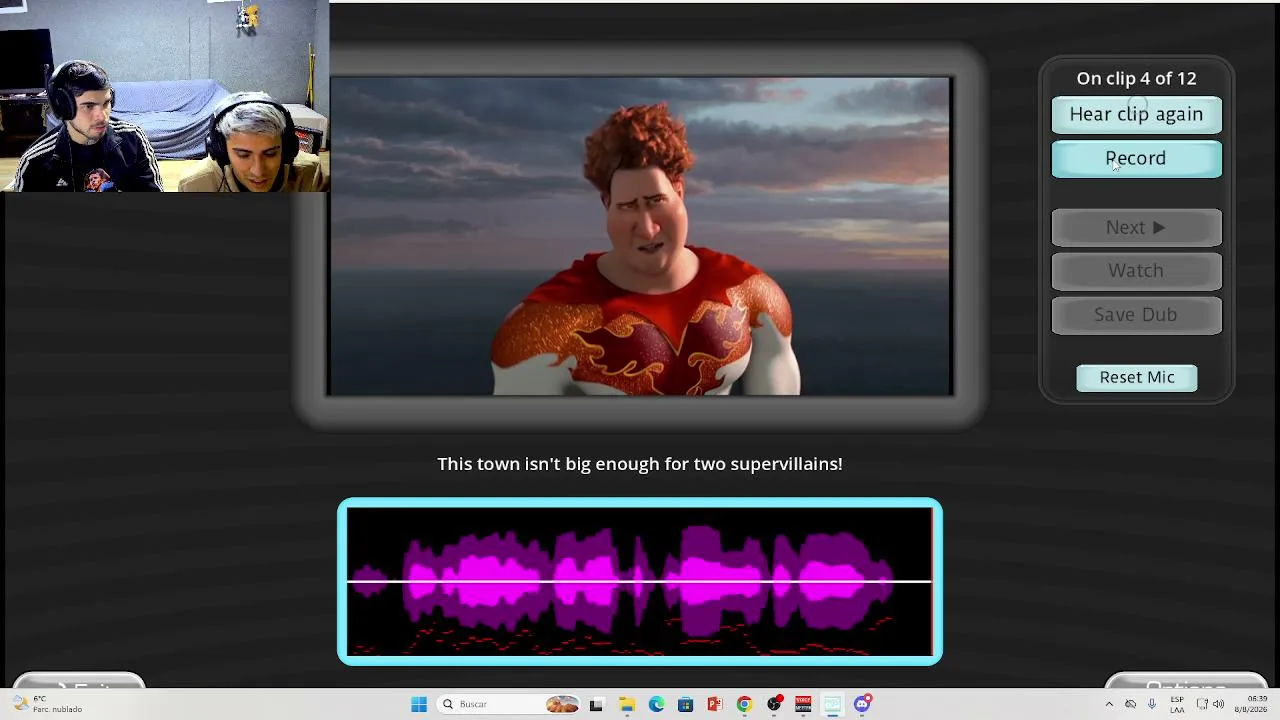1280x720 pixels.
Task: Show hidden system tray icons
Action: click(x=1109, y=704)
